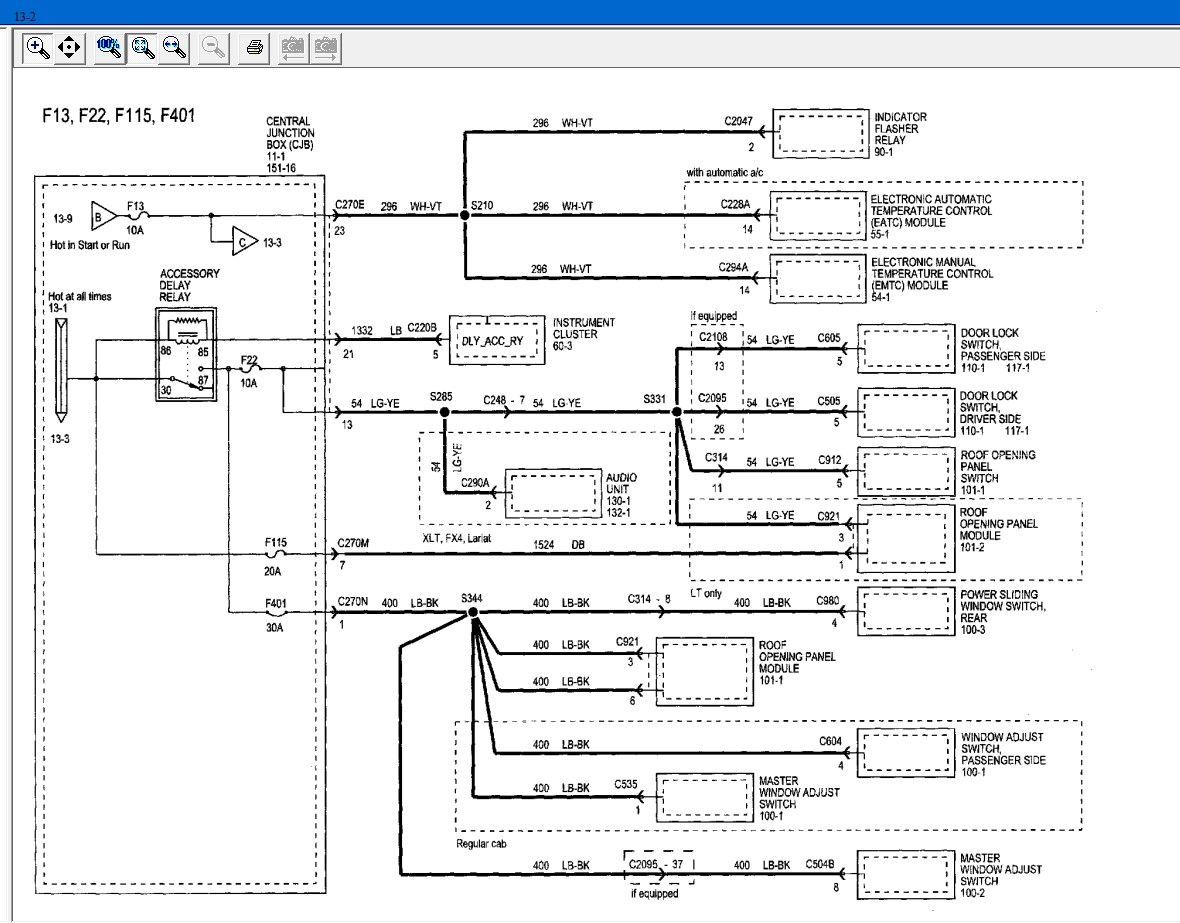
Task: Click the Accessory Delay Relay symbol
Action: [x=188, y=355]
